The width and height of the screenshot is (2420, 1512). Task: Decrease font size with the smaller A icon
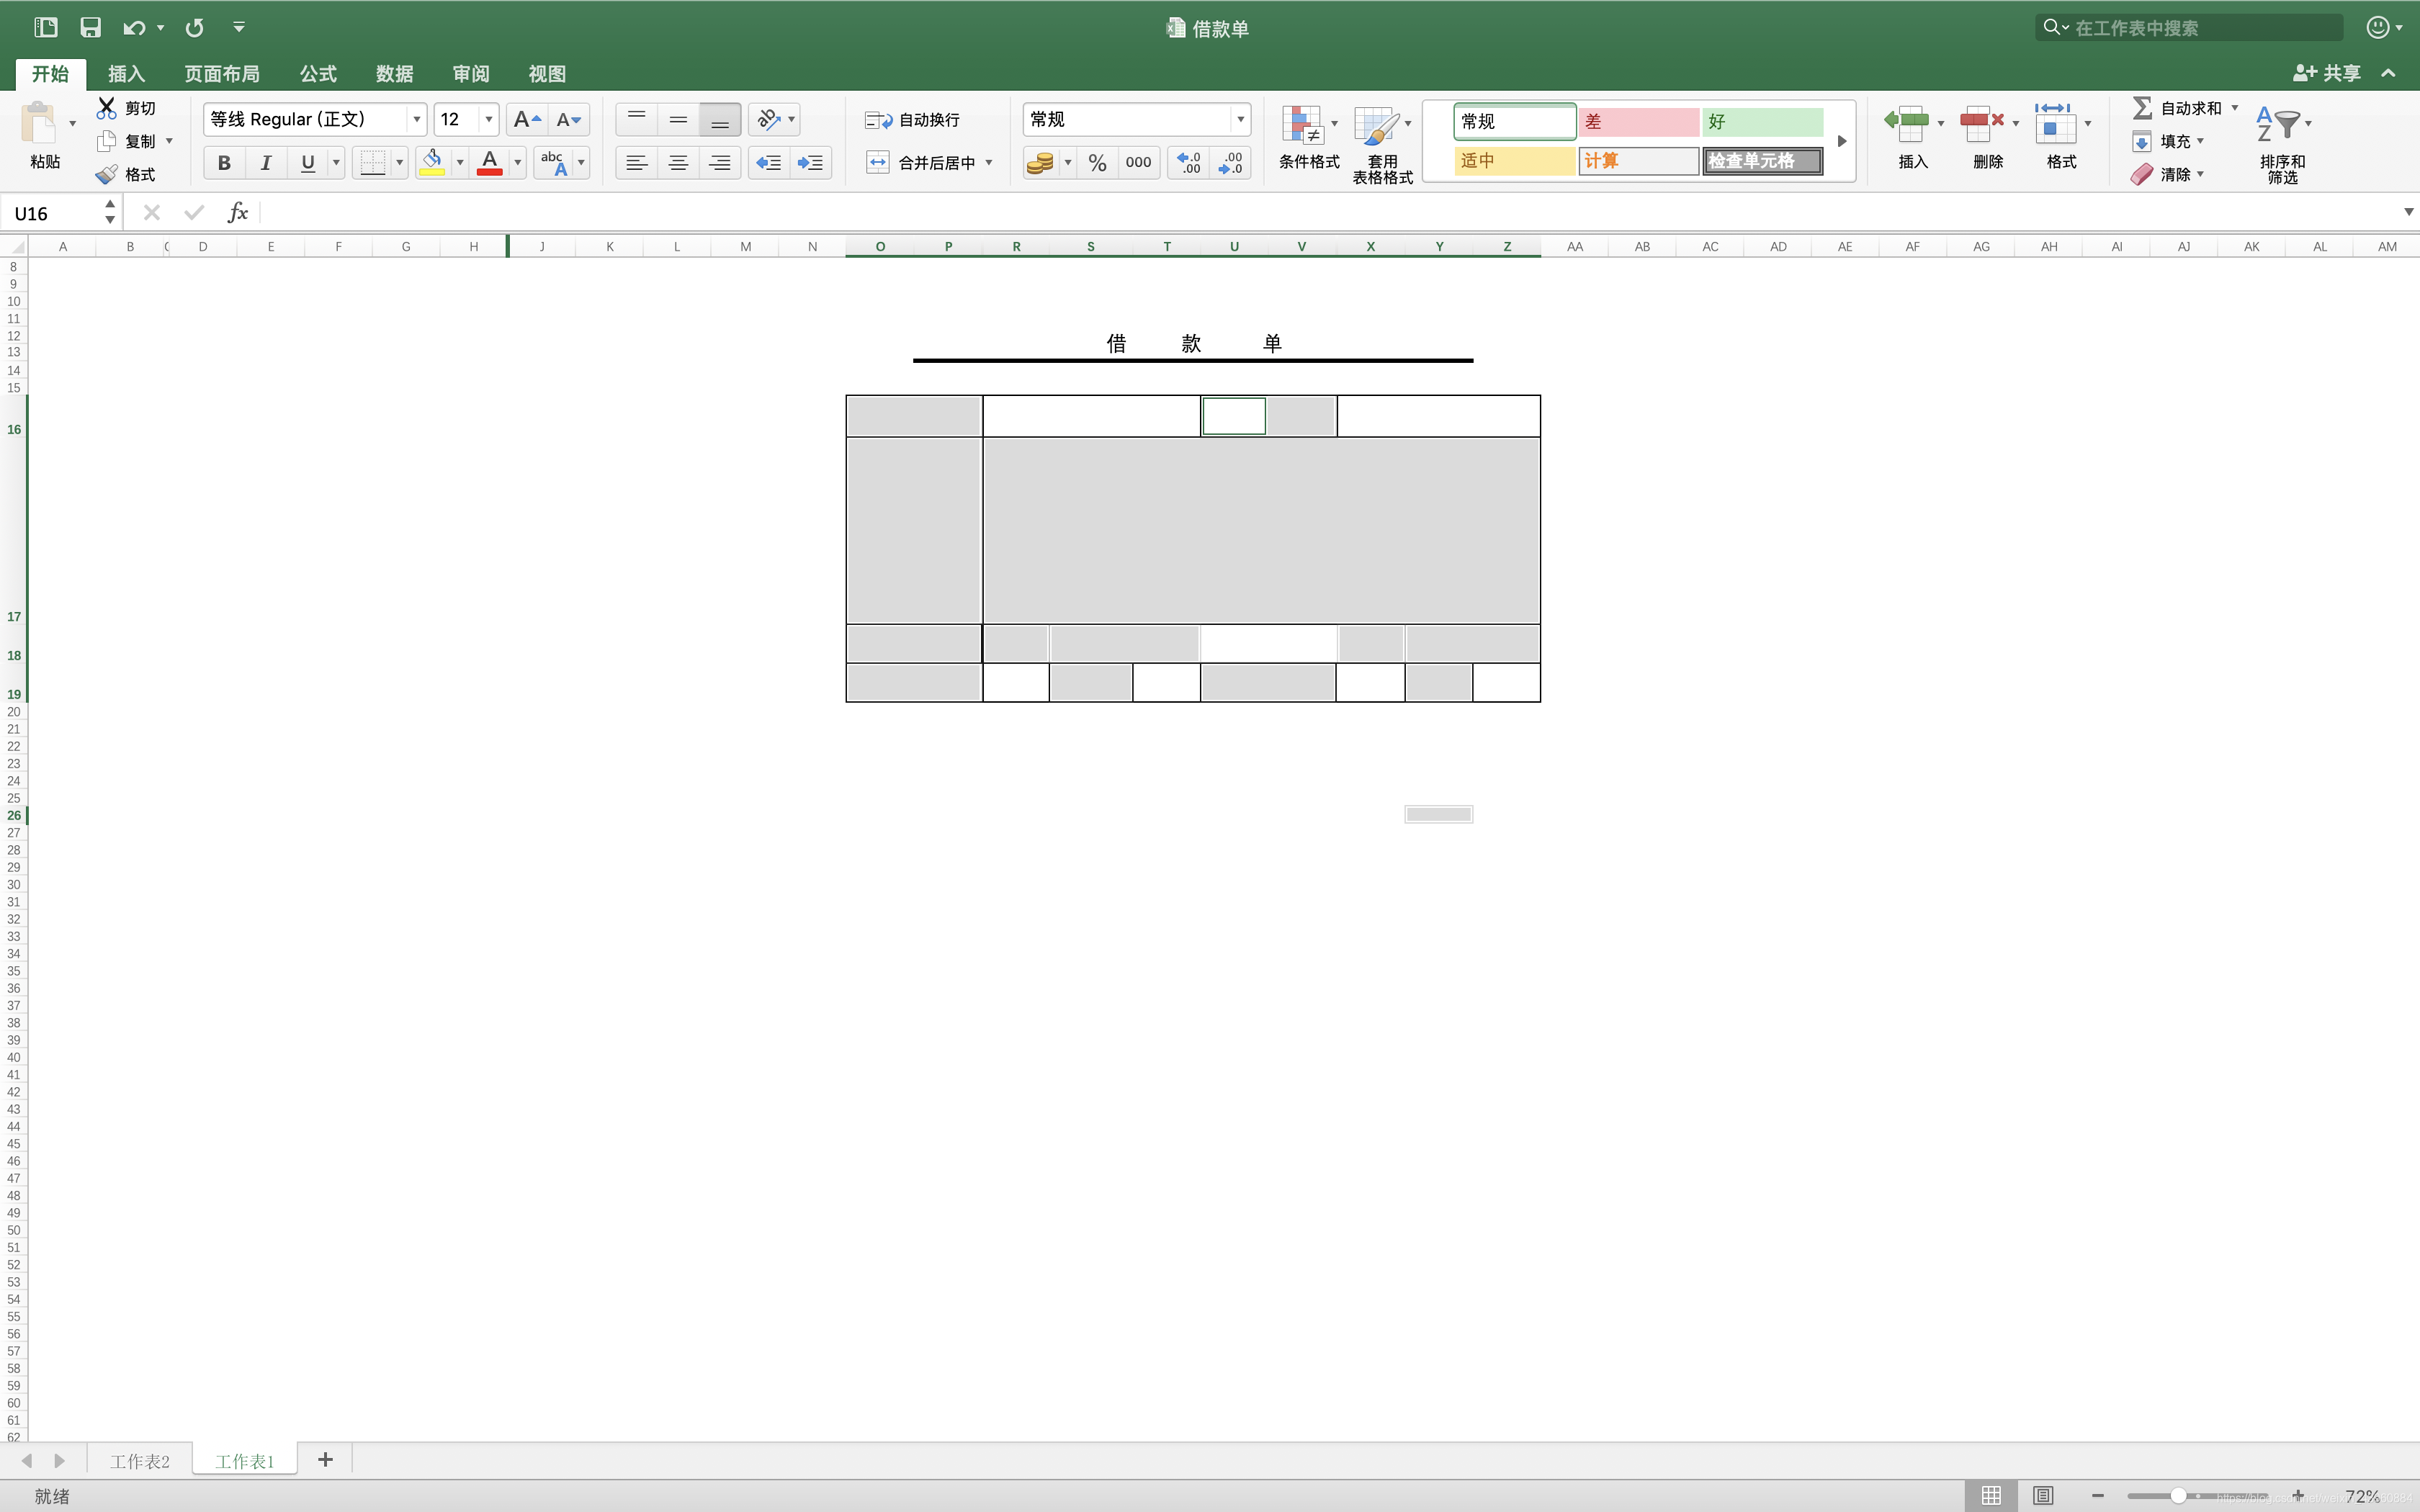click(568, 120)
